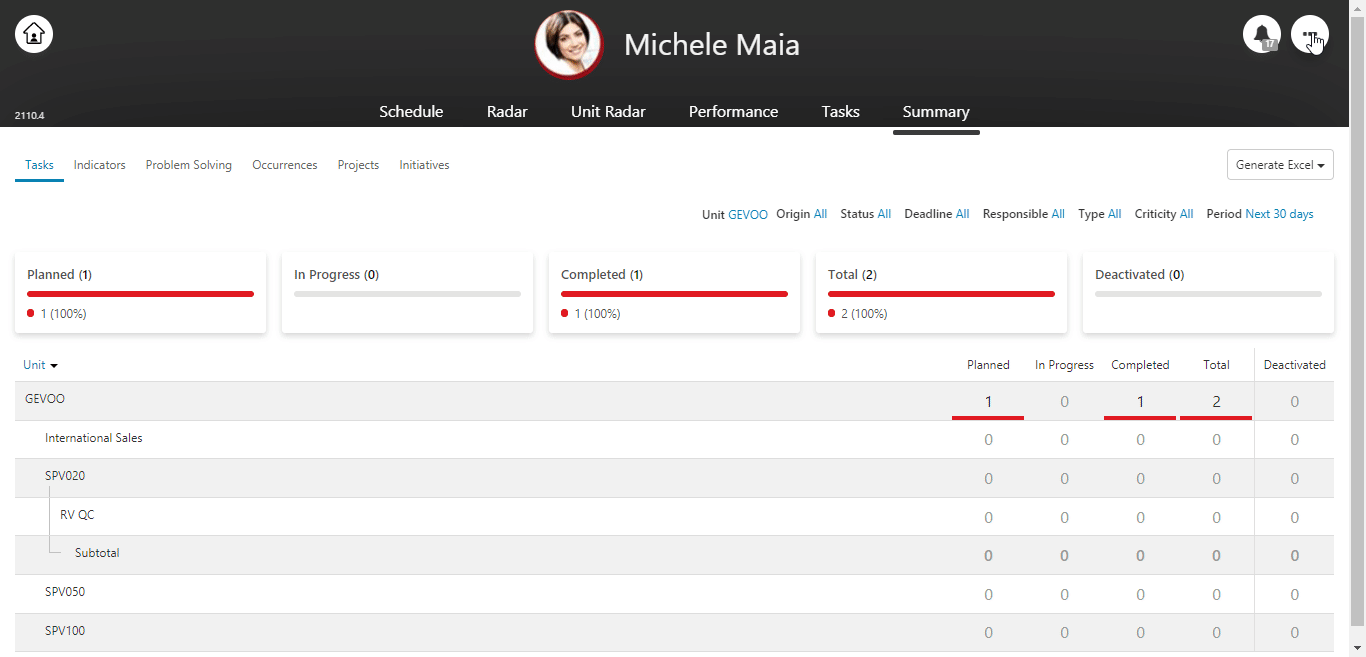This screenshot has width=1366, height=657.
Task: Click the Planned (1) summary card title
Action: tap(60, 274)
